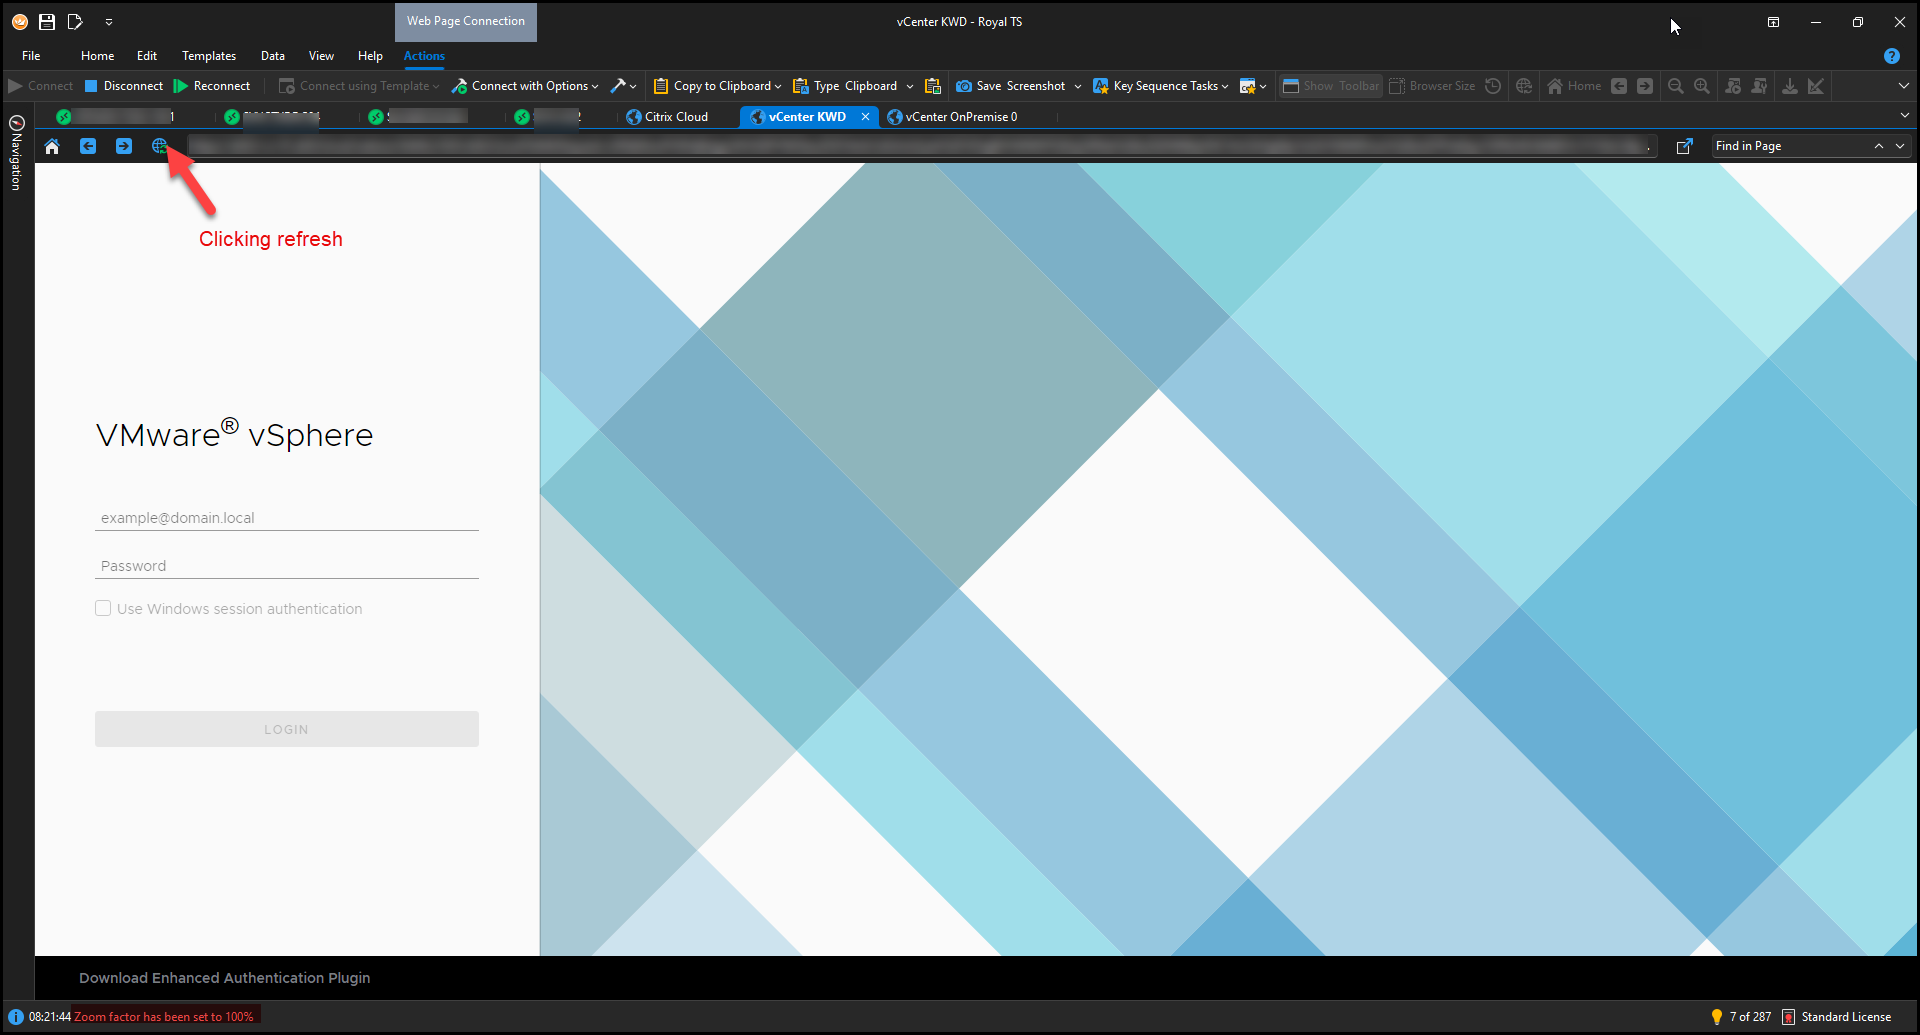This screenshot has width=1920, height=1035.
Task: Open the Help ribbon tab
Action: (x=370, y=56)
